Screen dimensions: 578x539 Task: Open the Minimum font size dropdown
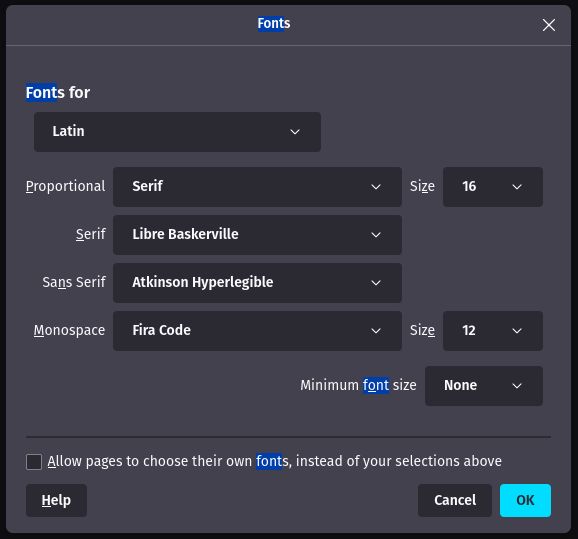pyautogui.click(x=484, y=386)
